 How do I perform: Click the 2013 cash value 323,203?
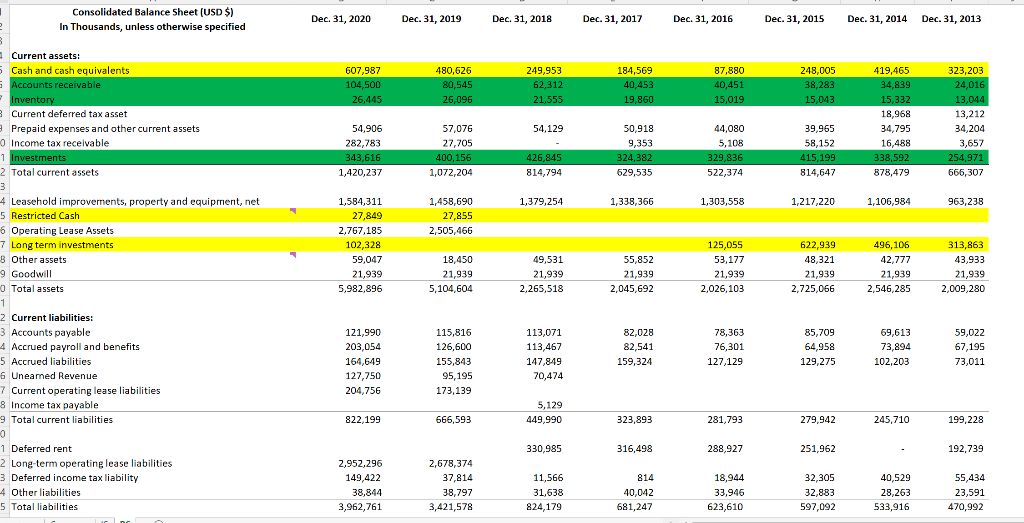(967, 71)
